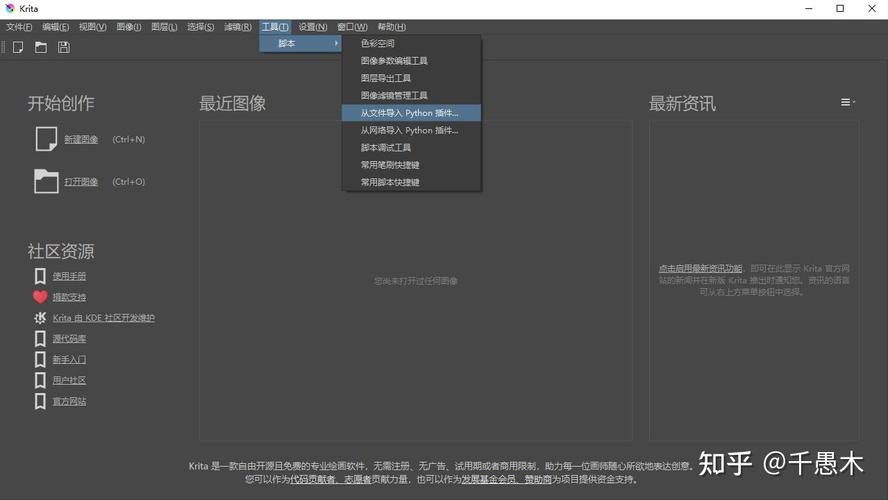The width and height of the screenshot is (888, 500).
Task: Open the 设置(N) menu
Action: [x=313, y=27]
